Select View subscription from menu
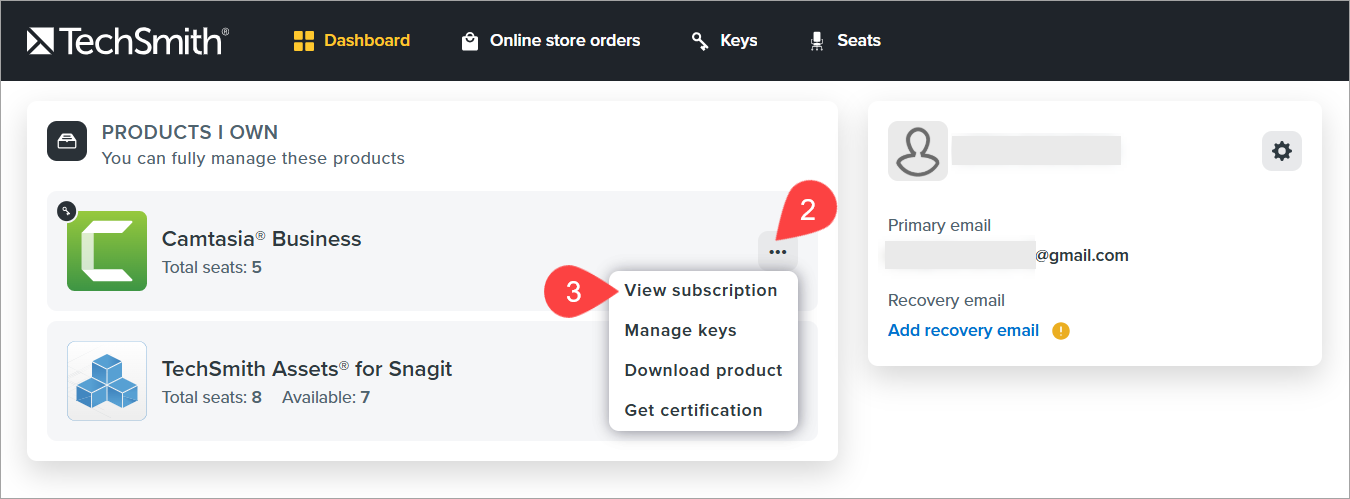1350x499 pixels. (700, 291)
